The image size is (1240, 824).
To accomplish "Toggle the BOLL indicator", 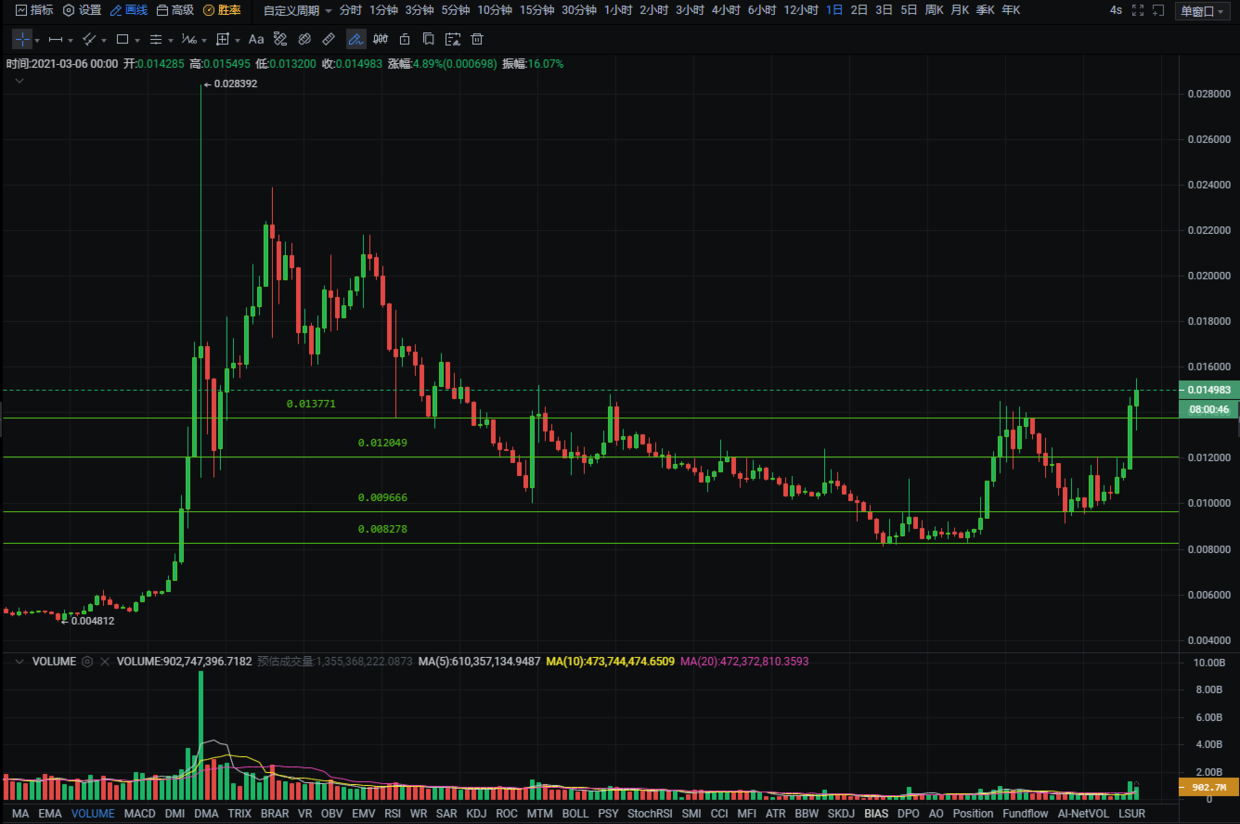I will (x=575, y=814).
